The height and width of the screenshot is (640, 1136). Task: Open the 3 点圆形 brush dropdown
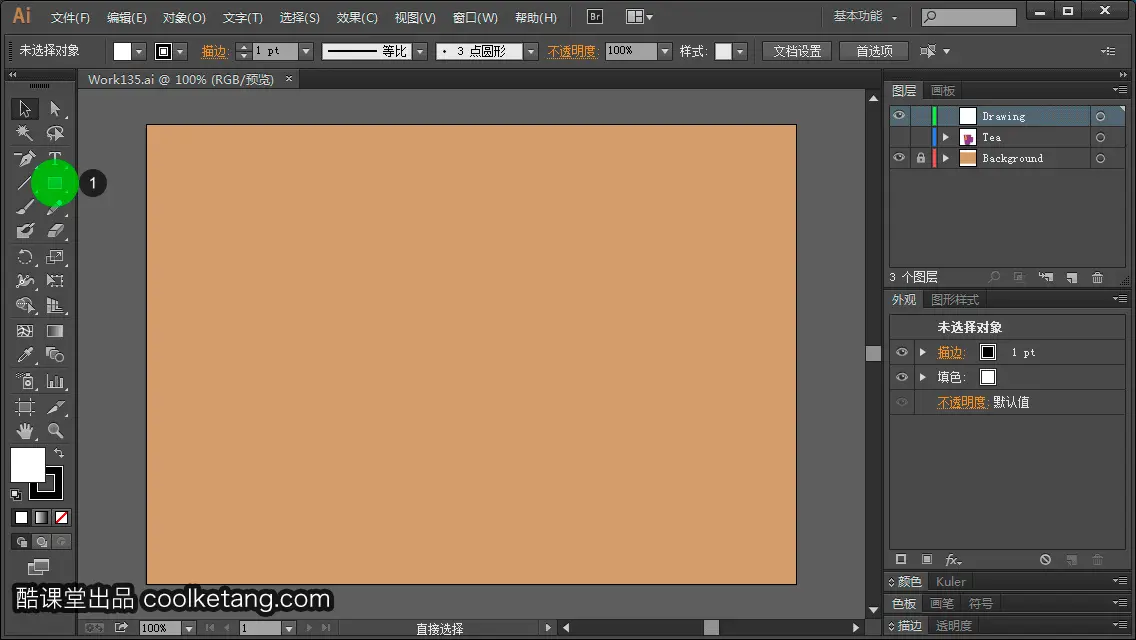[x=531, y=51]
